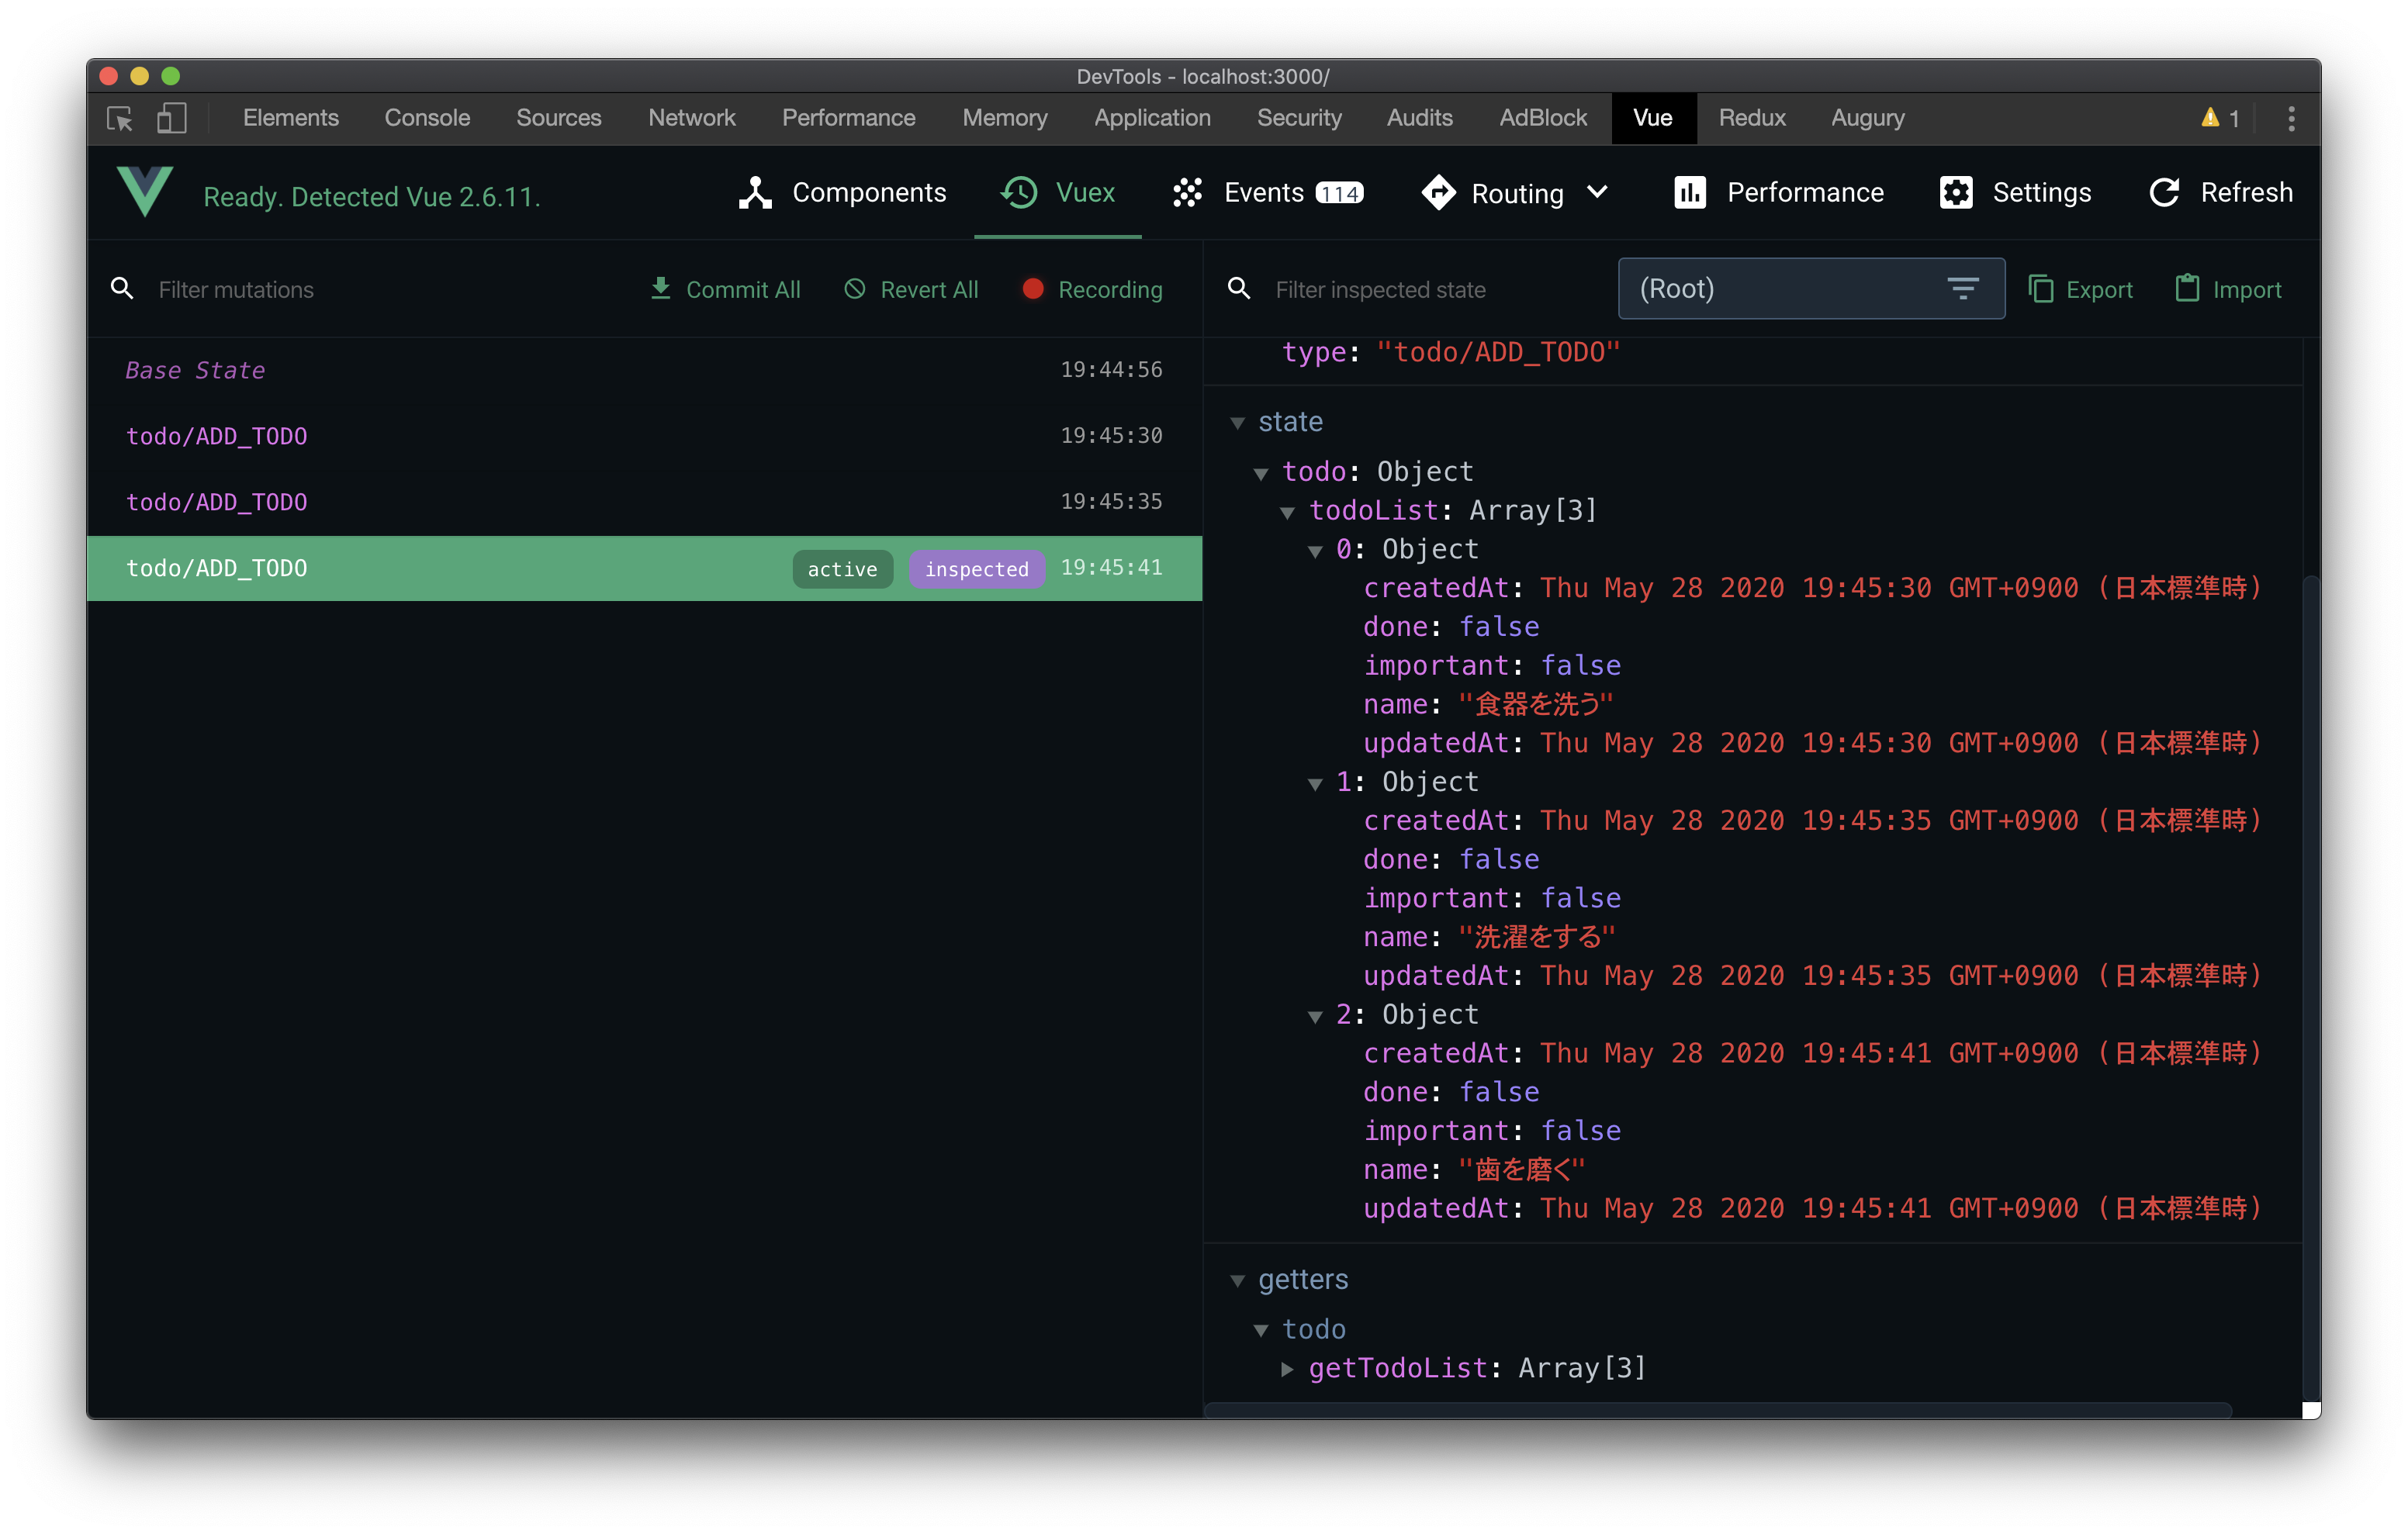Switch to the Console tab
This screenshot has height=1534, width=2408.
tap(427, 118)
